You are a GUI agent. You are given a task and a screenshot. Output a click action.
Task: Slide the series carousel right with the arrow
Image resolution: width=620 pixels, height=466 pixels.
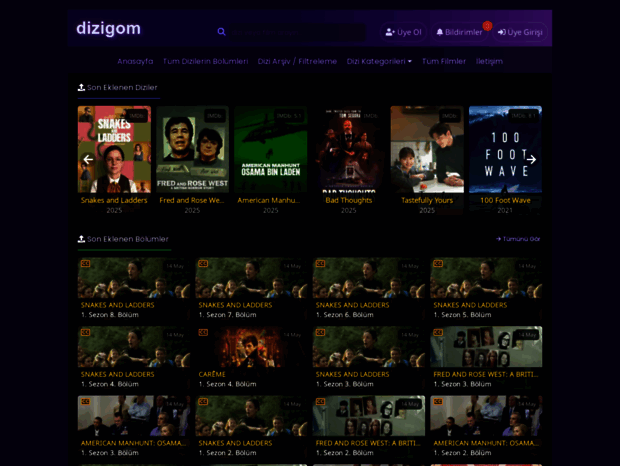tap(531, 159)
